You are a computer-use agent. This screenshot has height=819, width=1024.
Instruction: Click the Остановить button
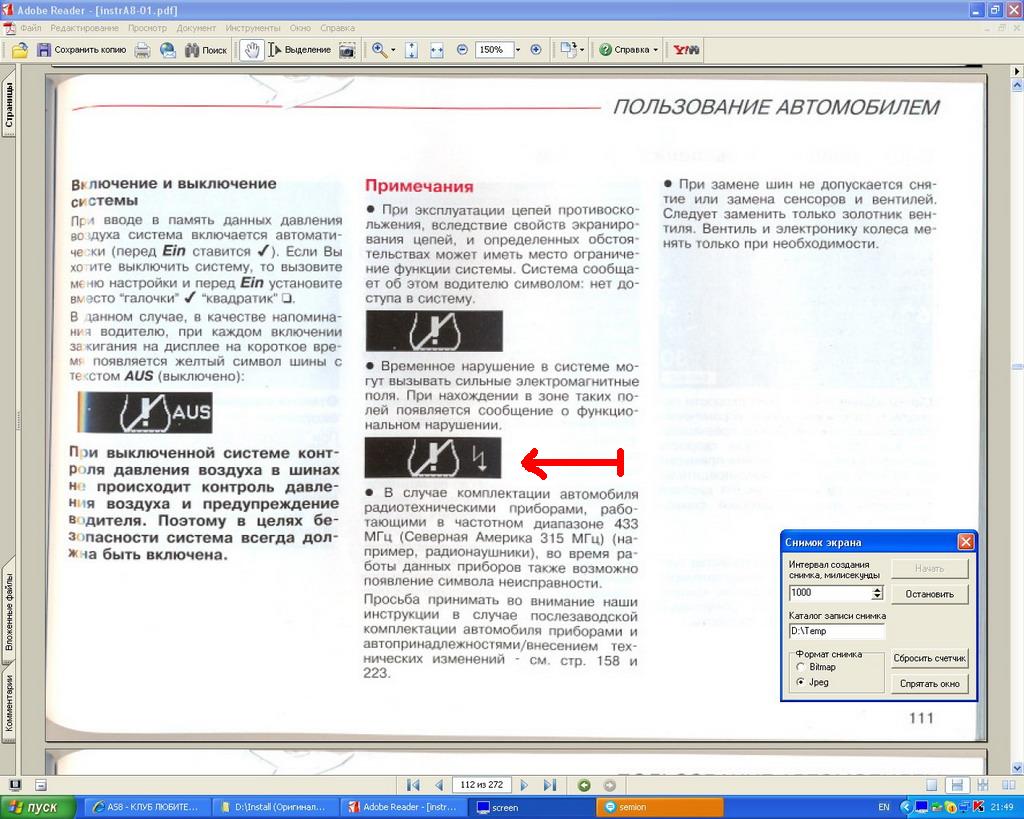click(x=930, y=594)
